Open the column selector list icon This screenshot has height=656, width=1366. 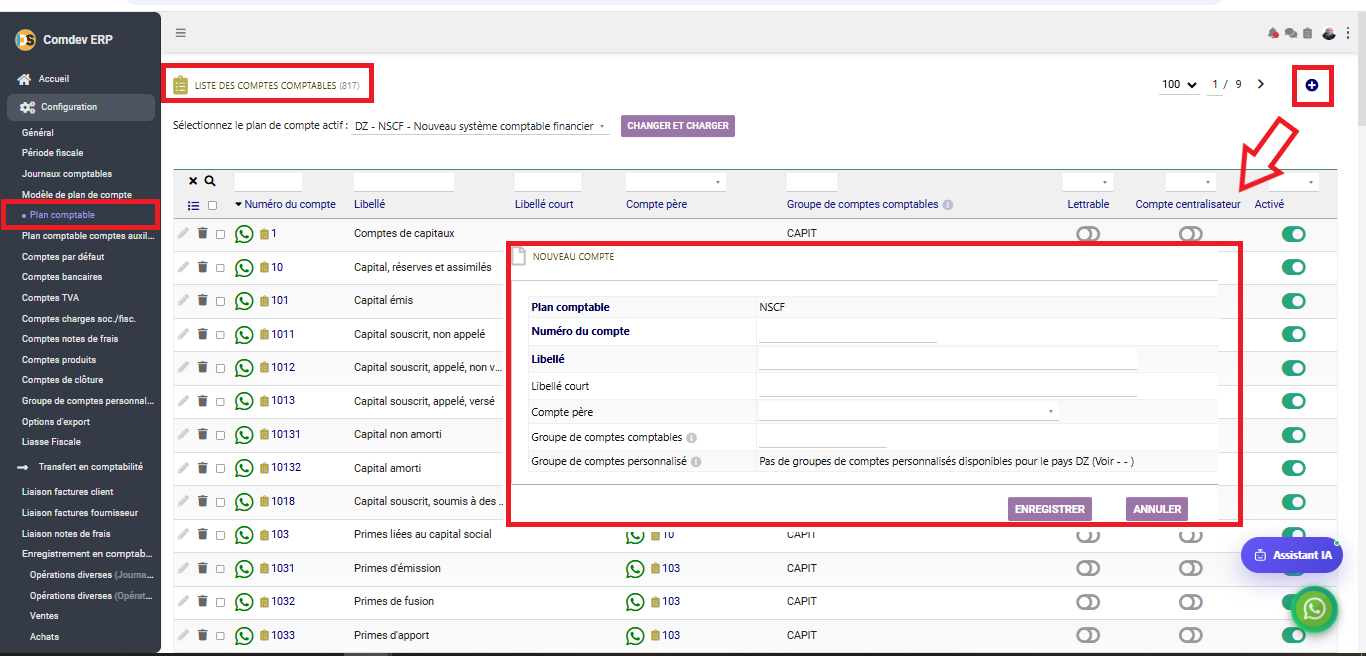193,205
